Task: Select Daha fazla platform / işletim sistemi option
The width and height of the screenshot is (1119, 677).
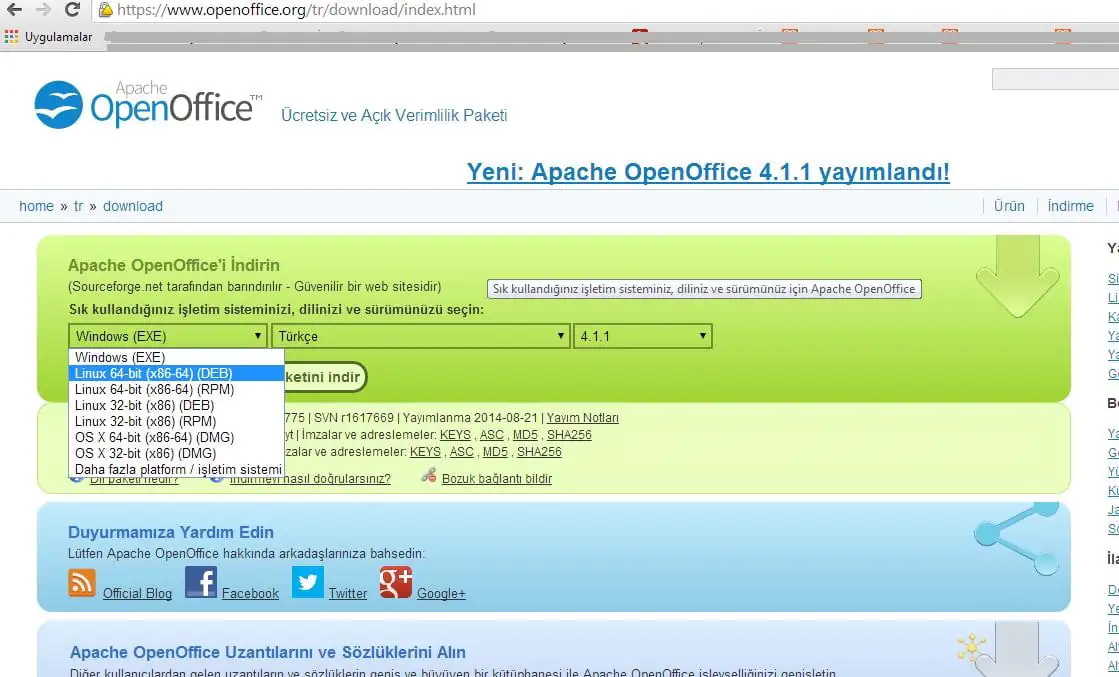Action: [x=178, y=469]
